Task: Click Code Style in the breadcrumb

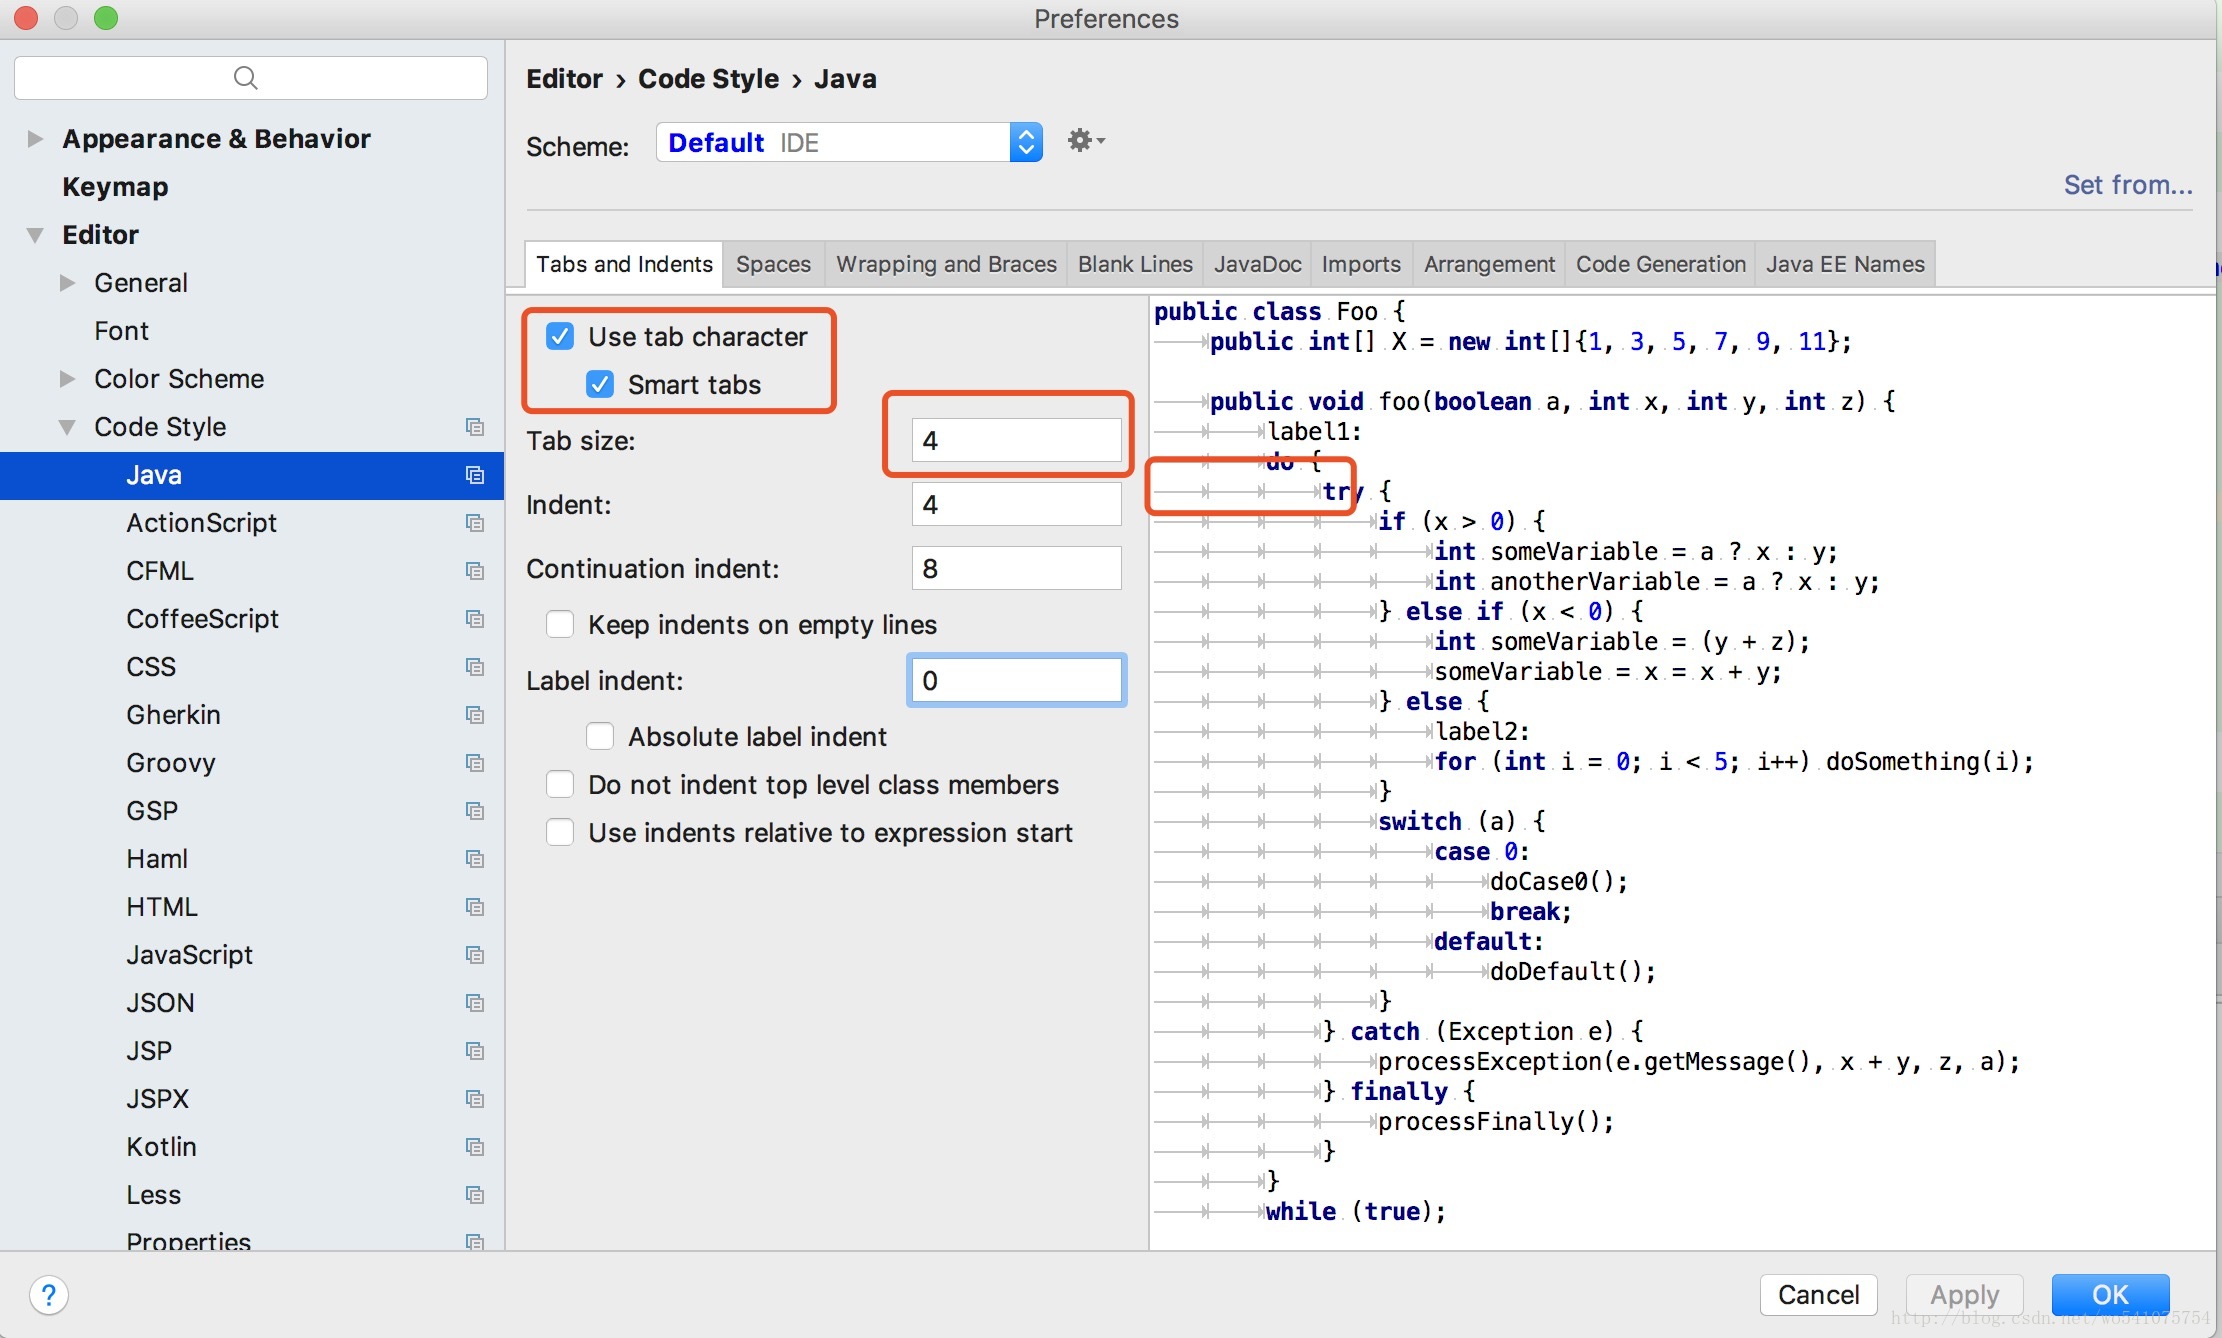Action: [x=708, y=79]
